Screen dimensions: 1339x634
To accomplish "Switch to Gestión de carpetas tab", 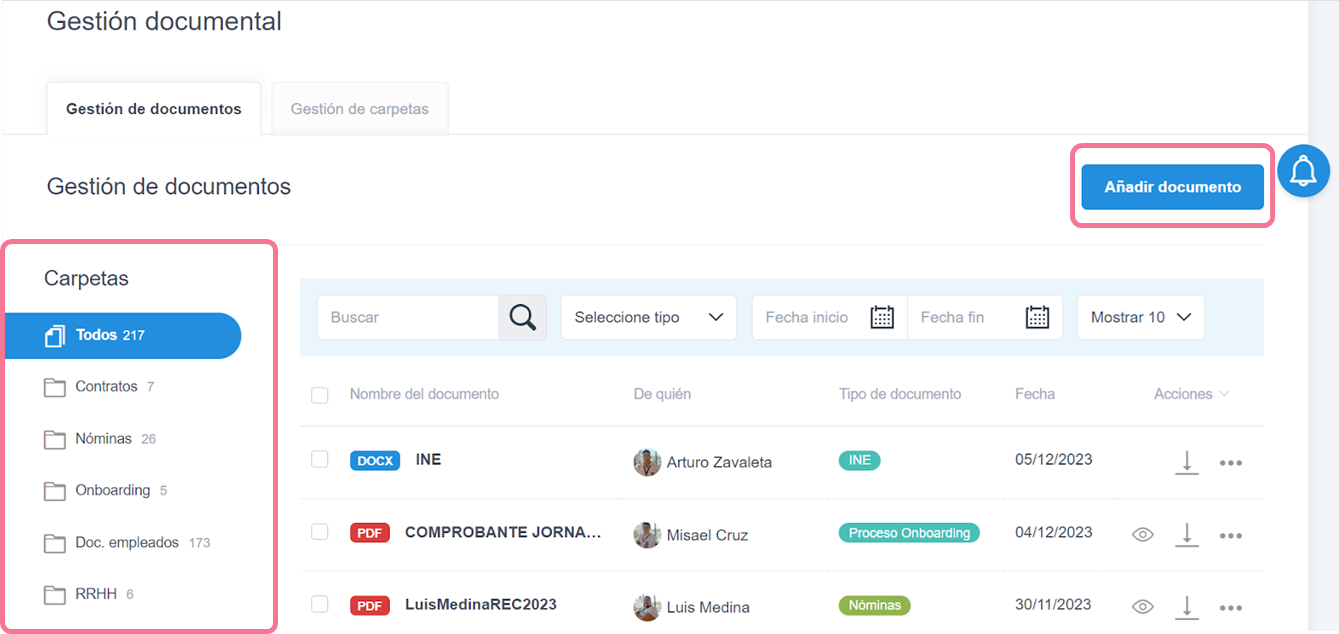I will tap(359, 109).
